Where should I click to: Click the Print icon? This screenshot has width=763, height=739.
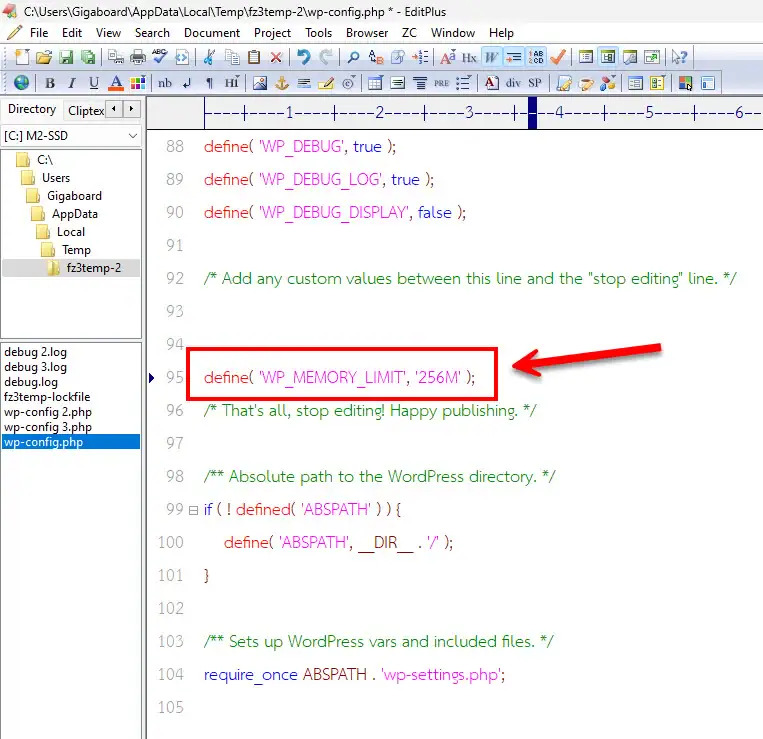pos(138,57)
